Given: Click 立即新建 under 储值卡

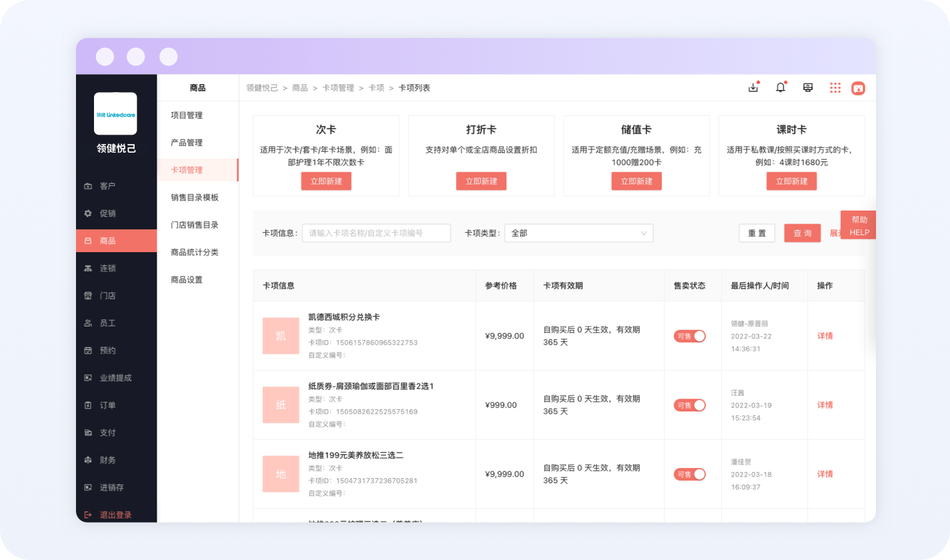Looking at the screenshot, I should click(x=636, y=181).
